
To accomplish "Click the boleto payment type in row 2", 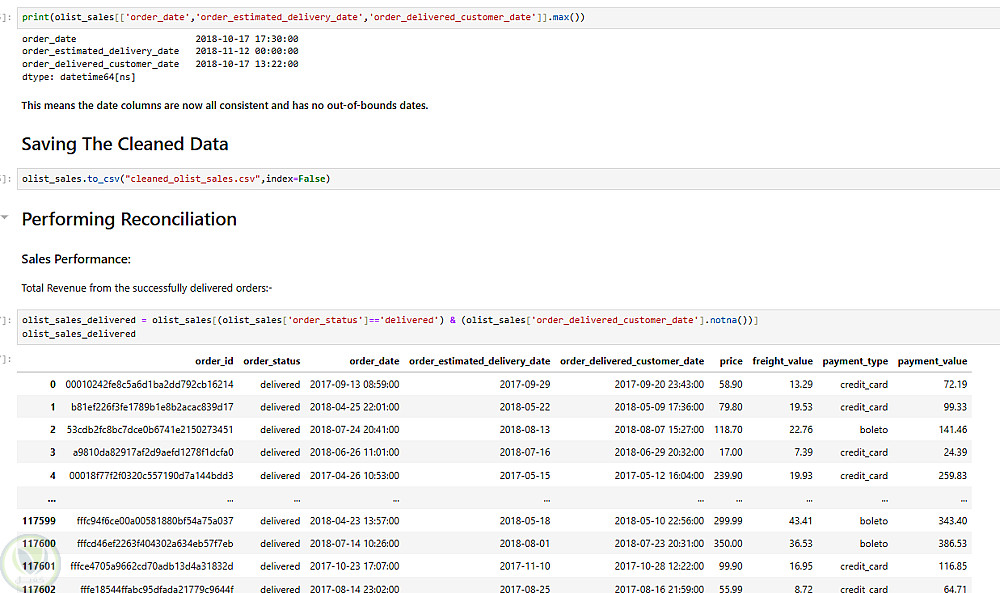I will tap(873, 430).
